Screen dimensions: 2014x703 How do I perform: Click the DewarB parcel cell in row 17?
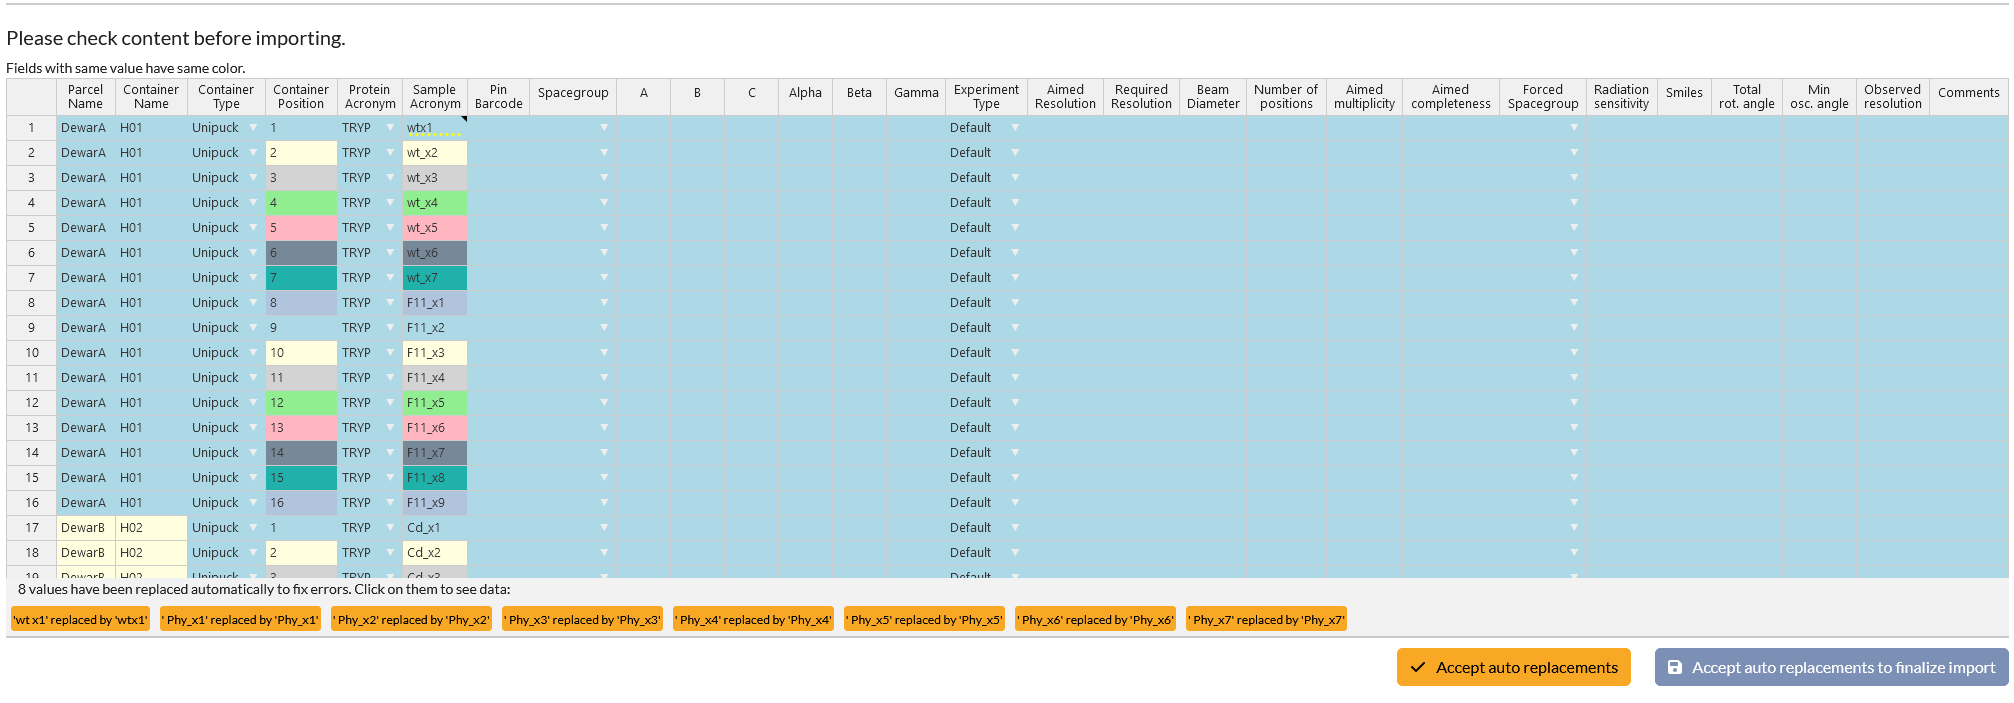click(x=85, y=528)
